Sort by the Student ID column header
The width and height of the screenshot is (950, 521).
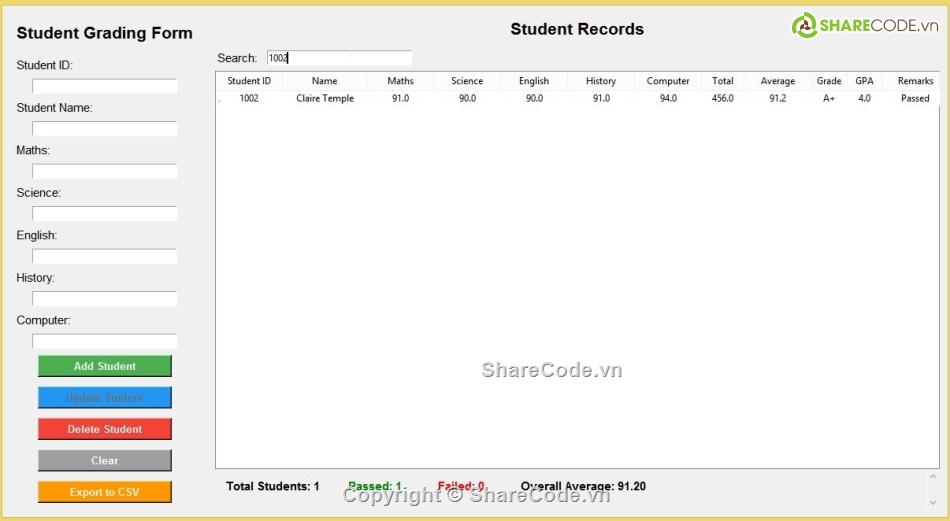point(249,81)
